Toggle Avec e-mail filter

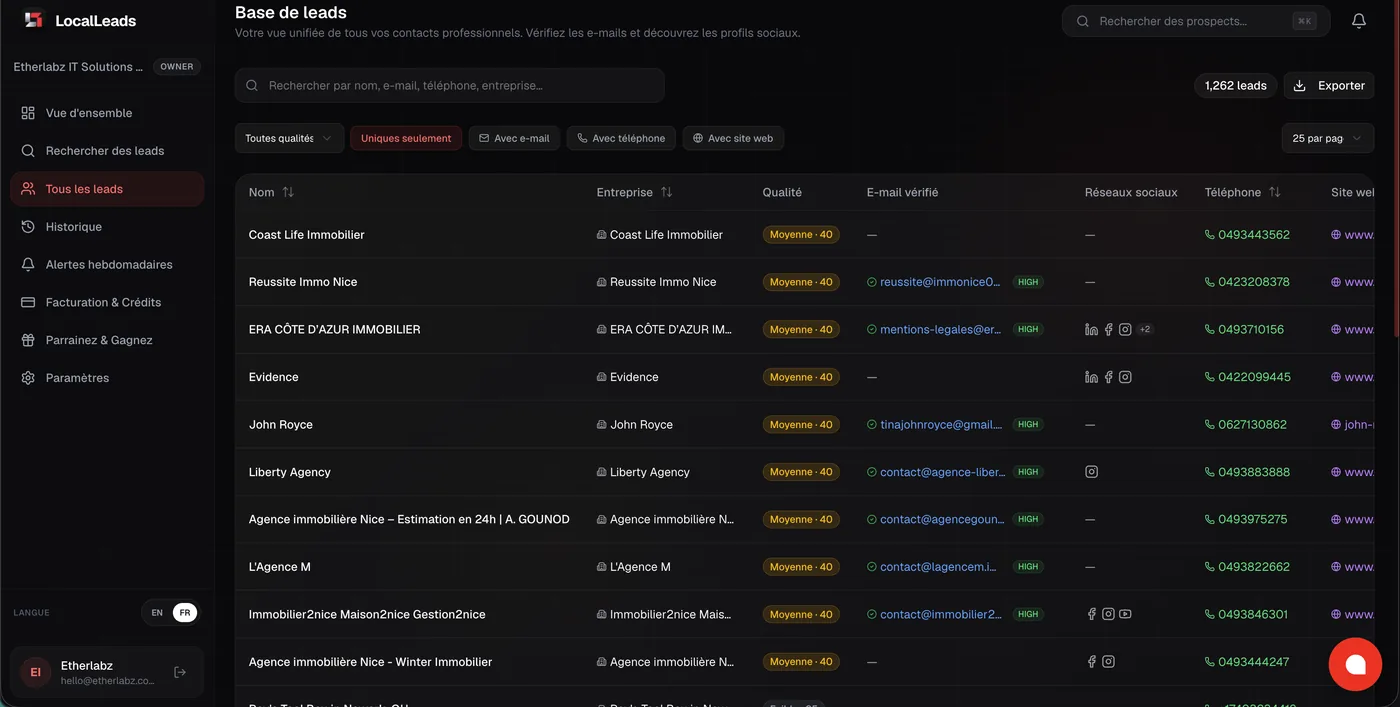[x=514, y=138]
